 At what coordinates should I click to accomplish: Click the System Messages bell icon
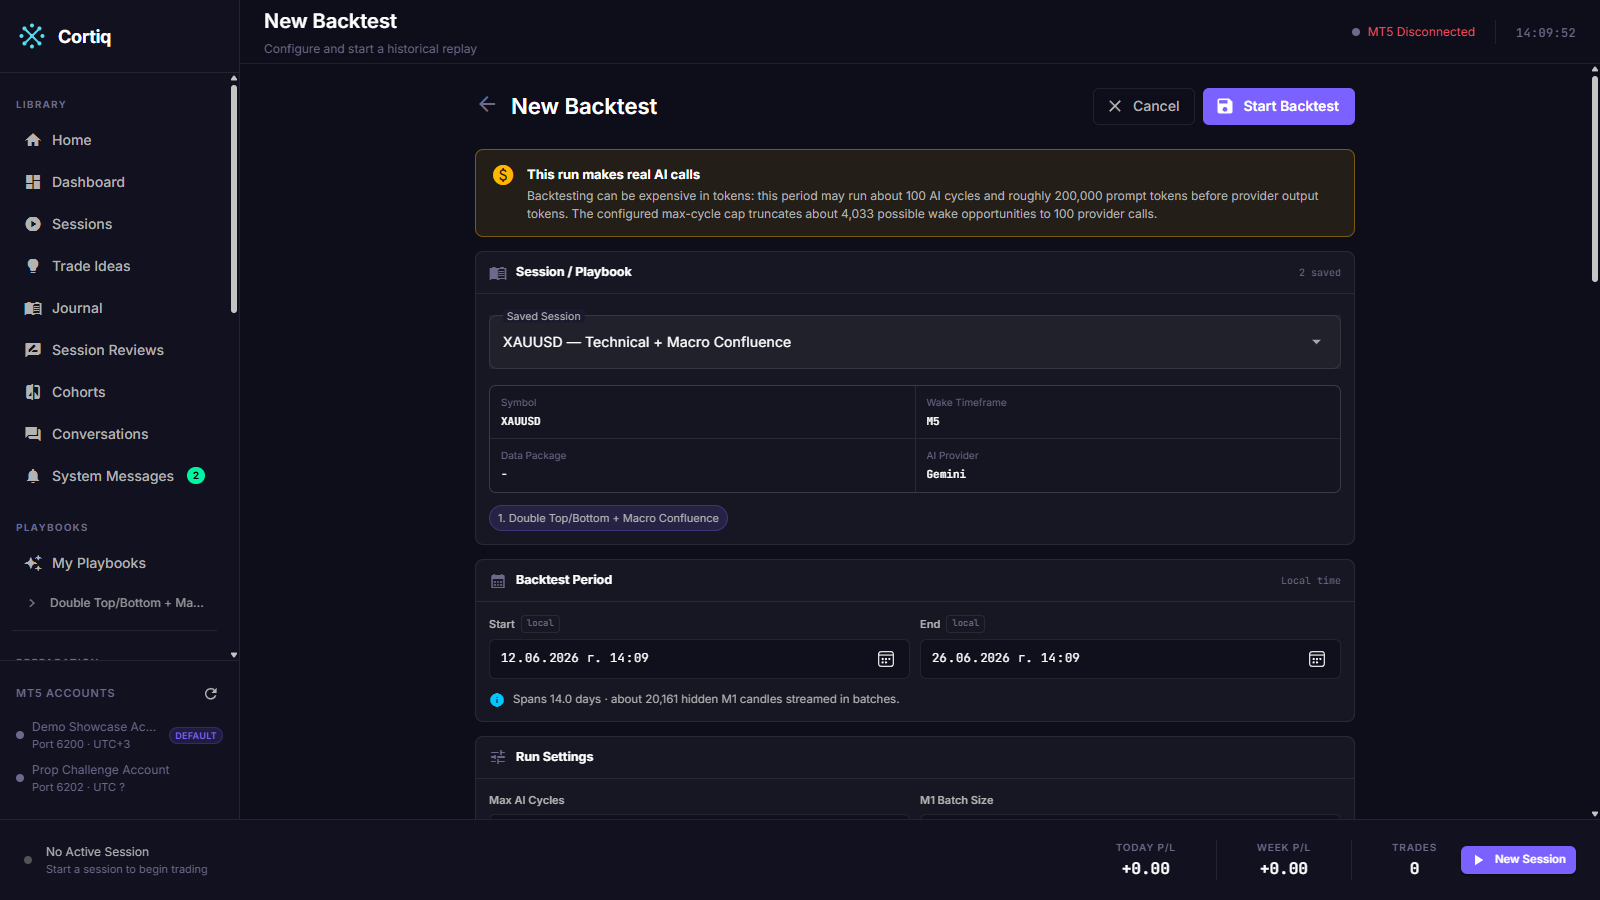tap(33, 476)
